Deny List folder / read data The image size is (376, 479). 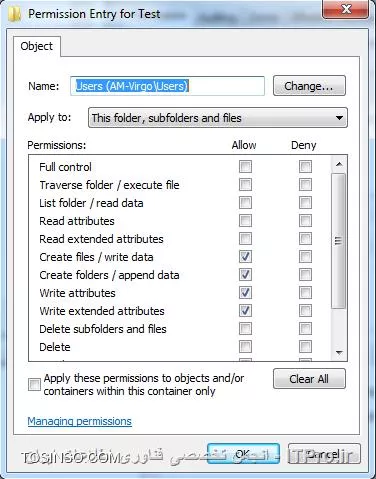tap(305, 203)
